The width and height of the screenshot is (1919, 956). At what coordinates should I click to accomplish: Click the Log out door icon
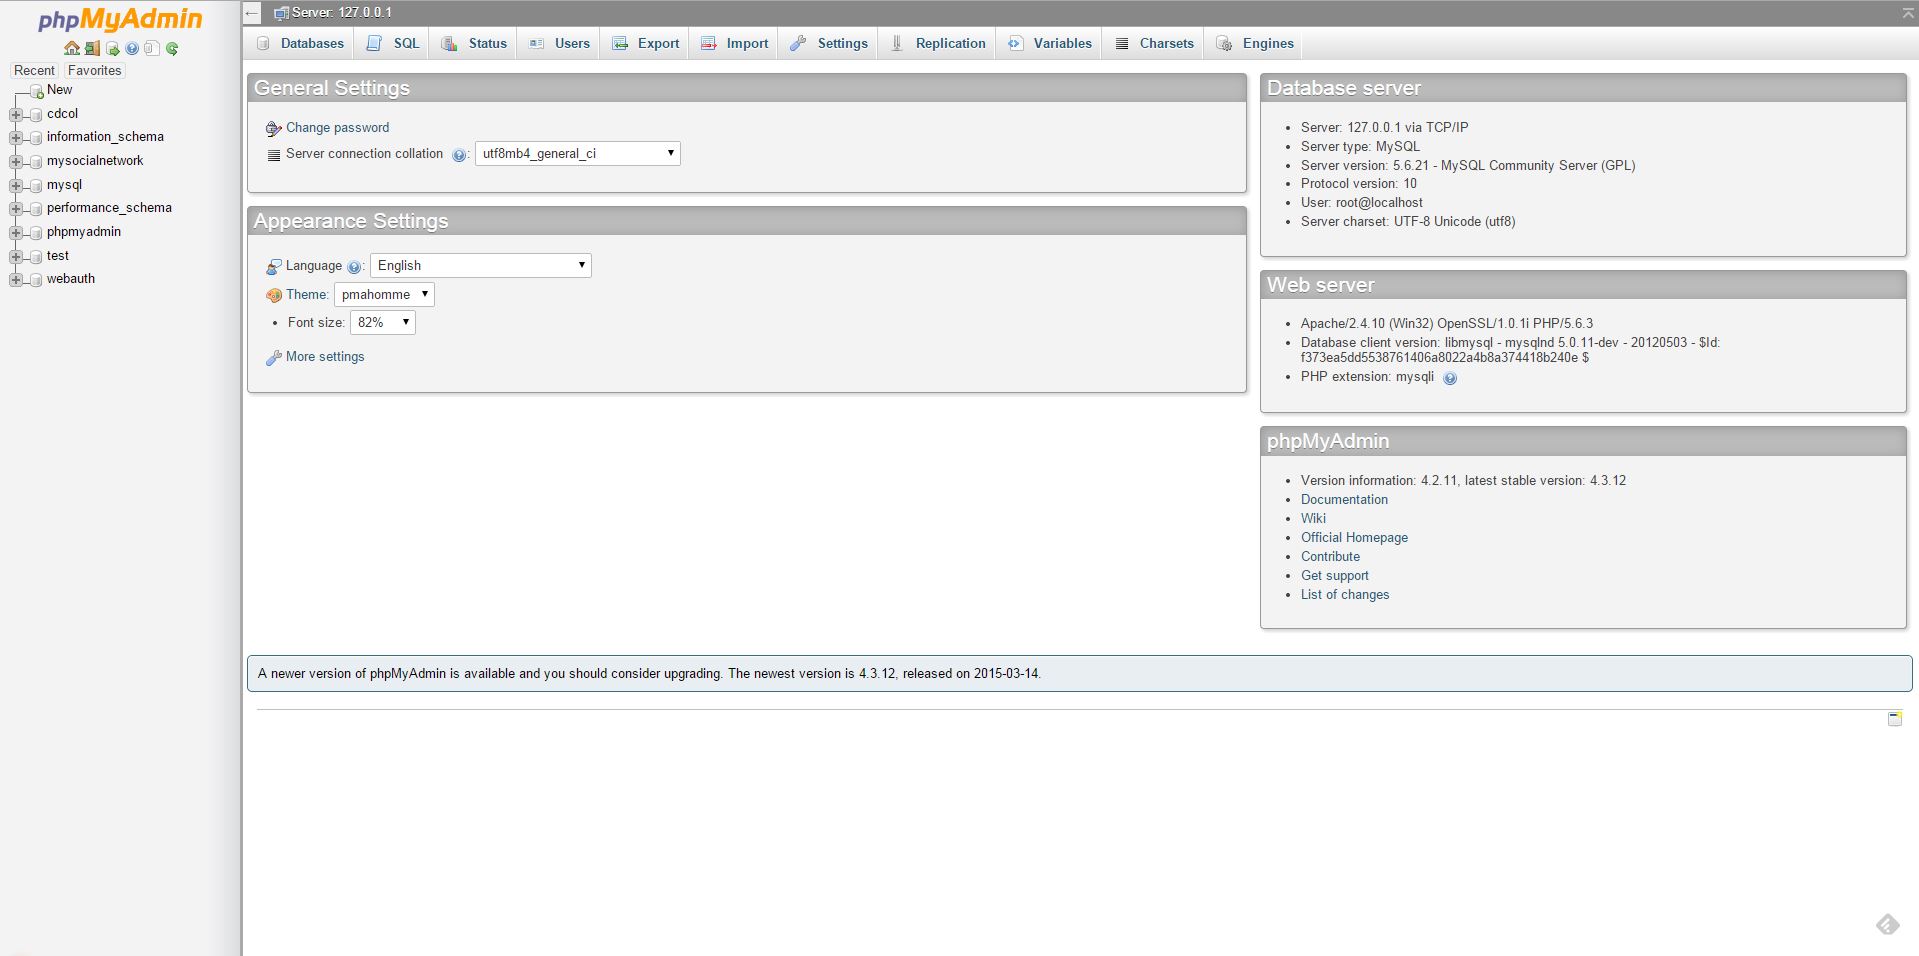pos(92,48)
